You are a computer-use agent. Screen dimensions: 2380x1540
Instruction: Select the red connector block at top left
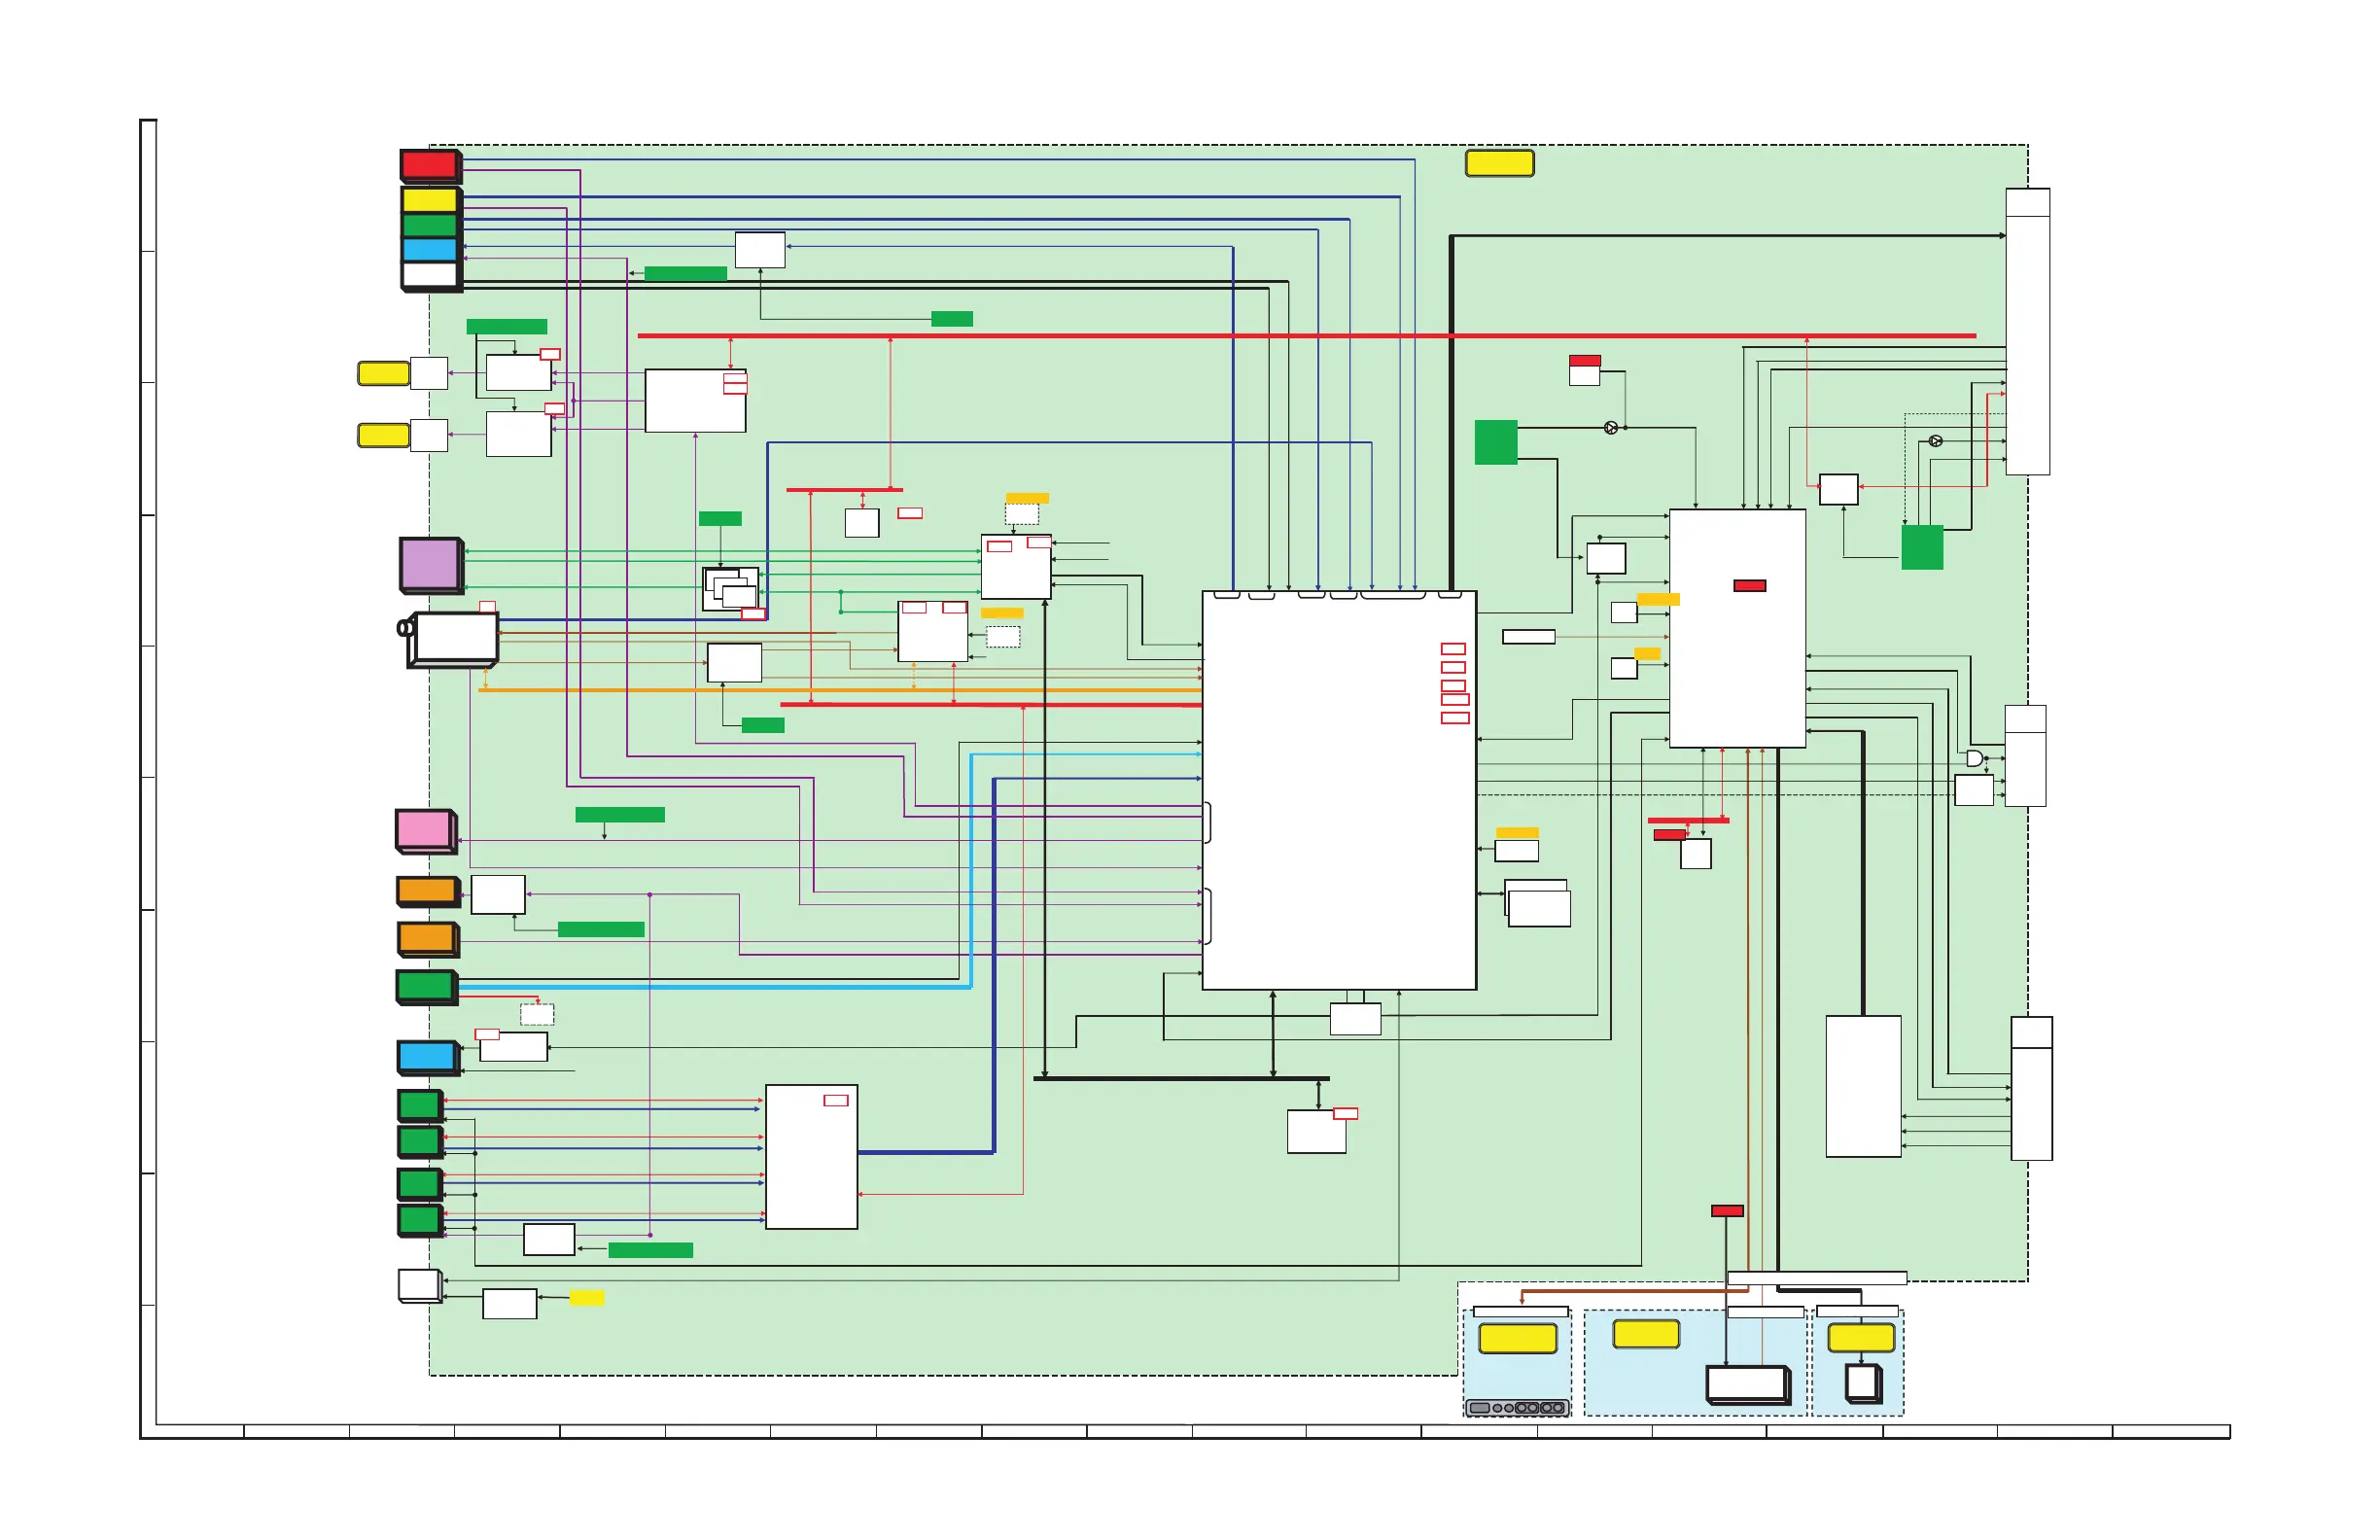pyautogui.click(x=431, y=166)
